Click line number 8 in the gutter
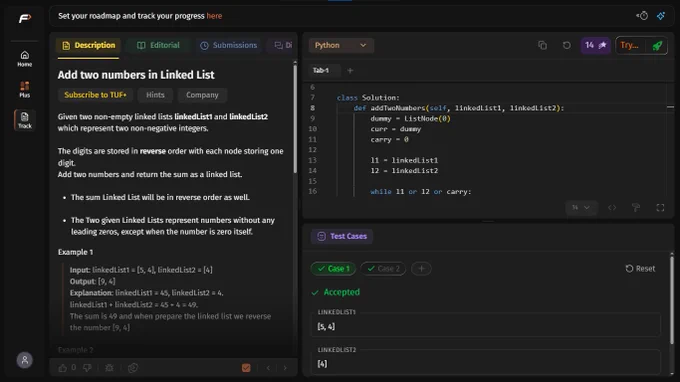This screenshot has width=680, height=382. pos(312,108)
